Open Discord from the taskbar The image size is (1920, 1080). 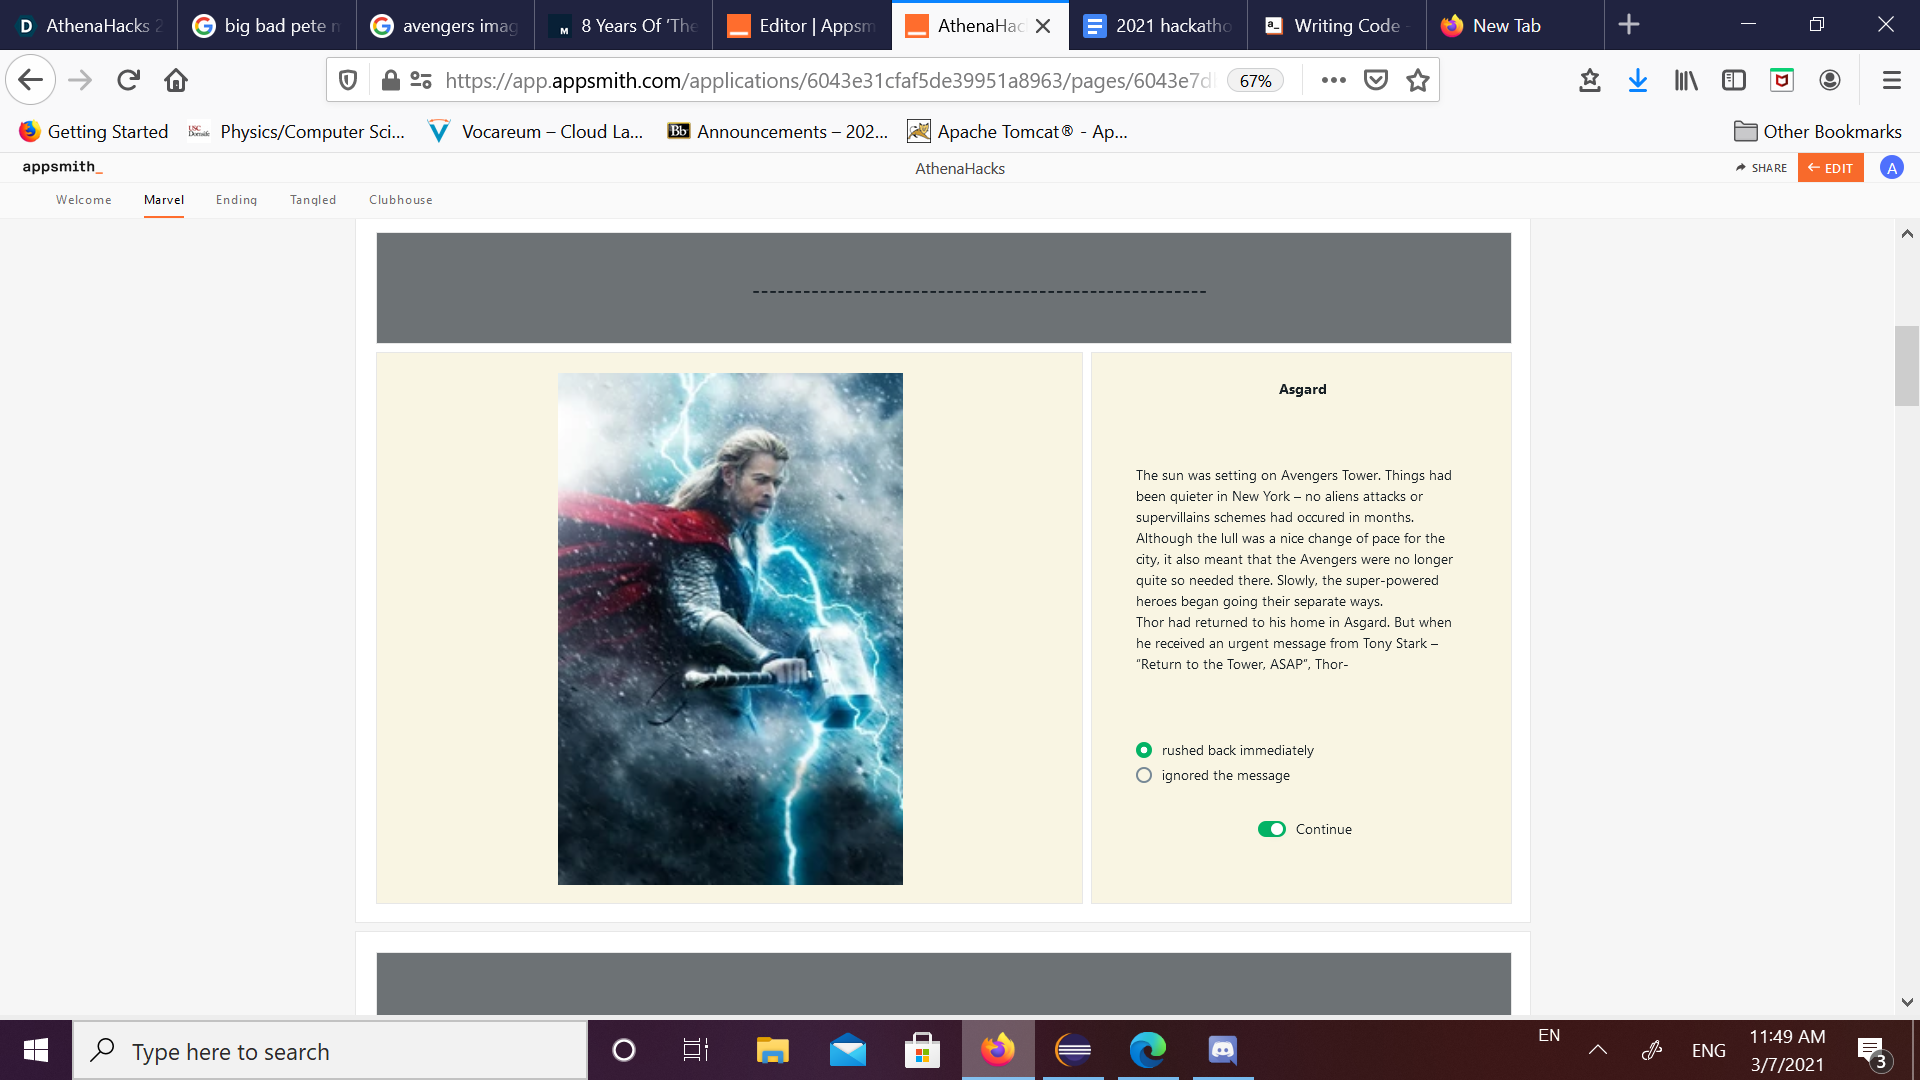pos(1222,1050)
